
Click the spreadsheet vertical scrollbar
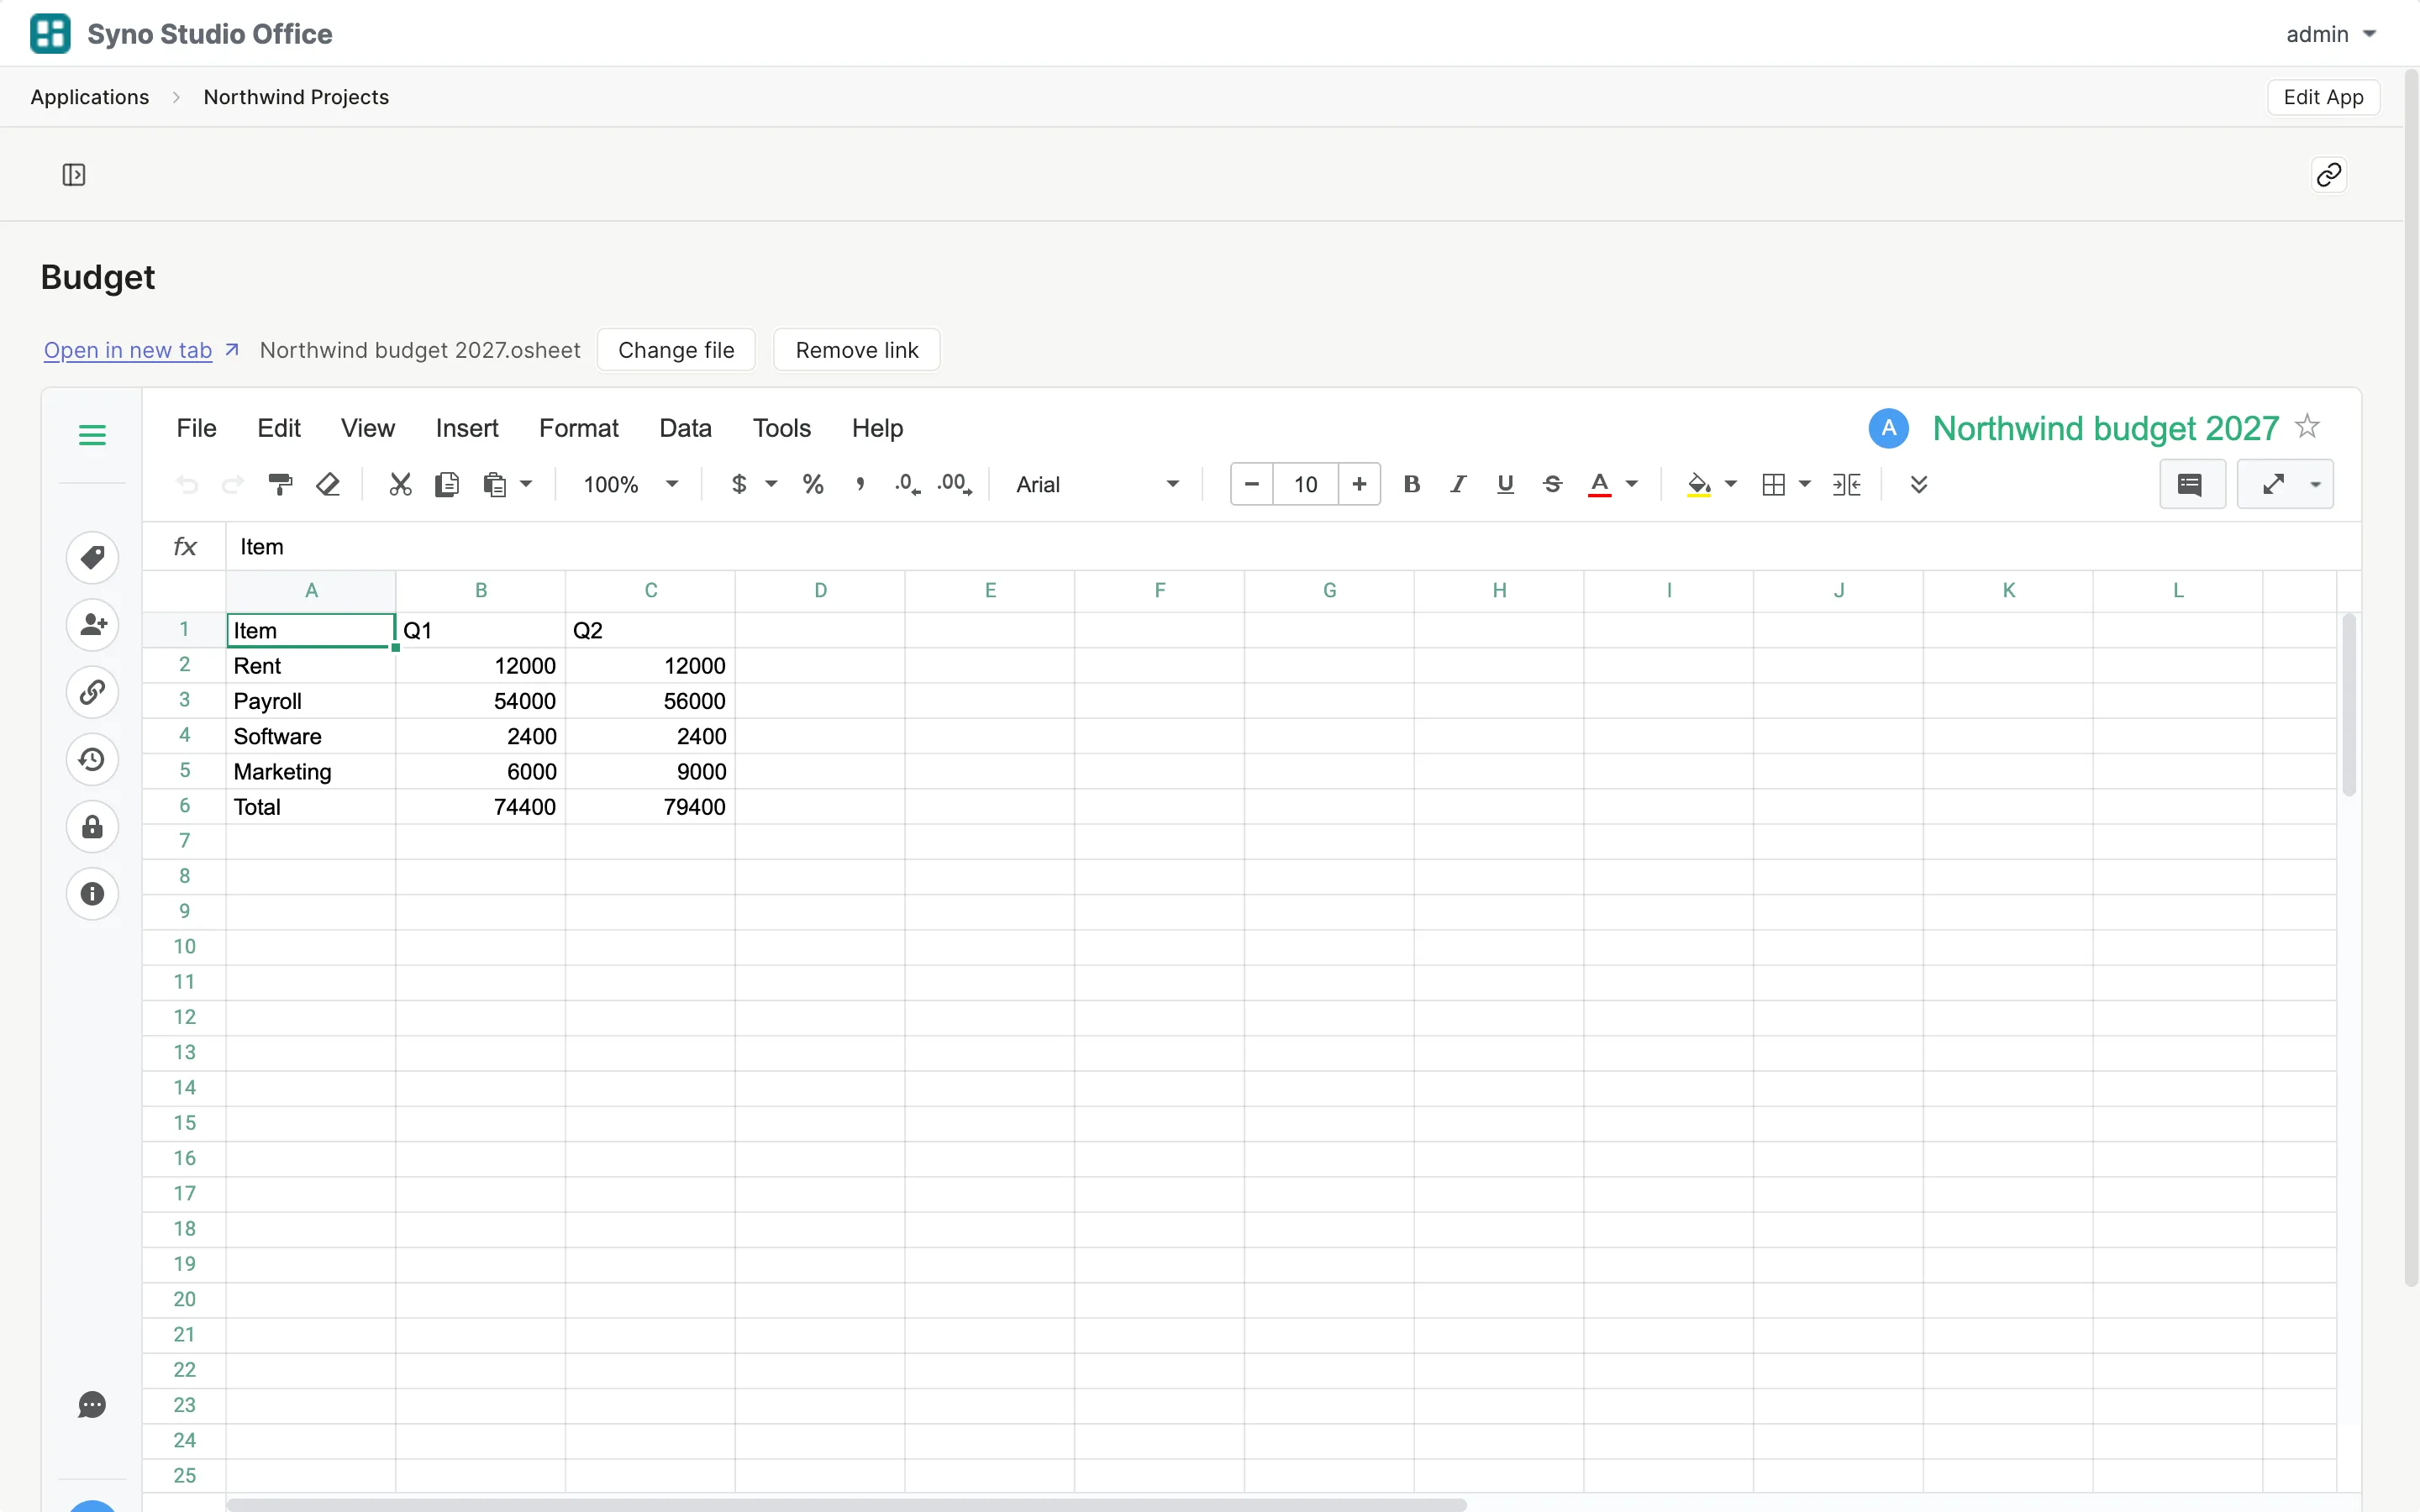tap(2349, 705)
